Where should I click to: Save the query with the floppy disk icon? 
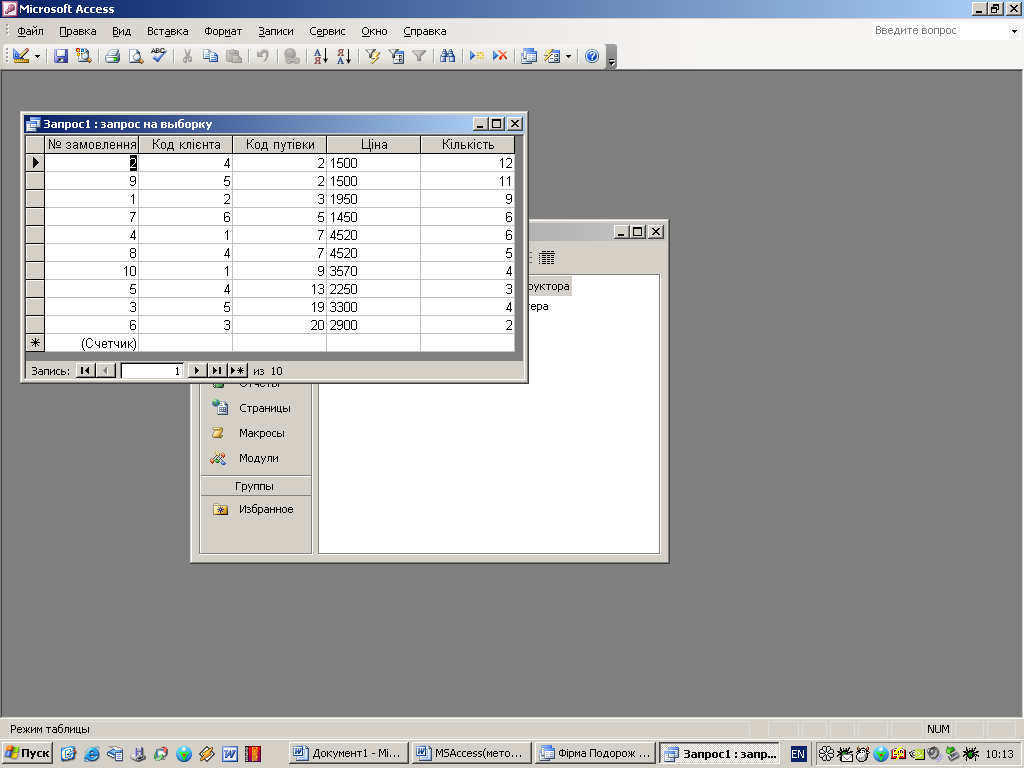(61, 56)
